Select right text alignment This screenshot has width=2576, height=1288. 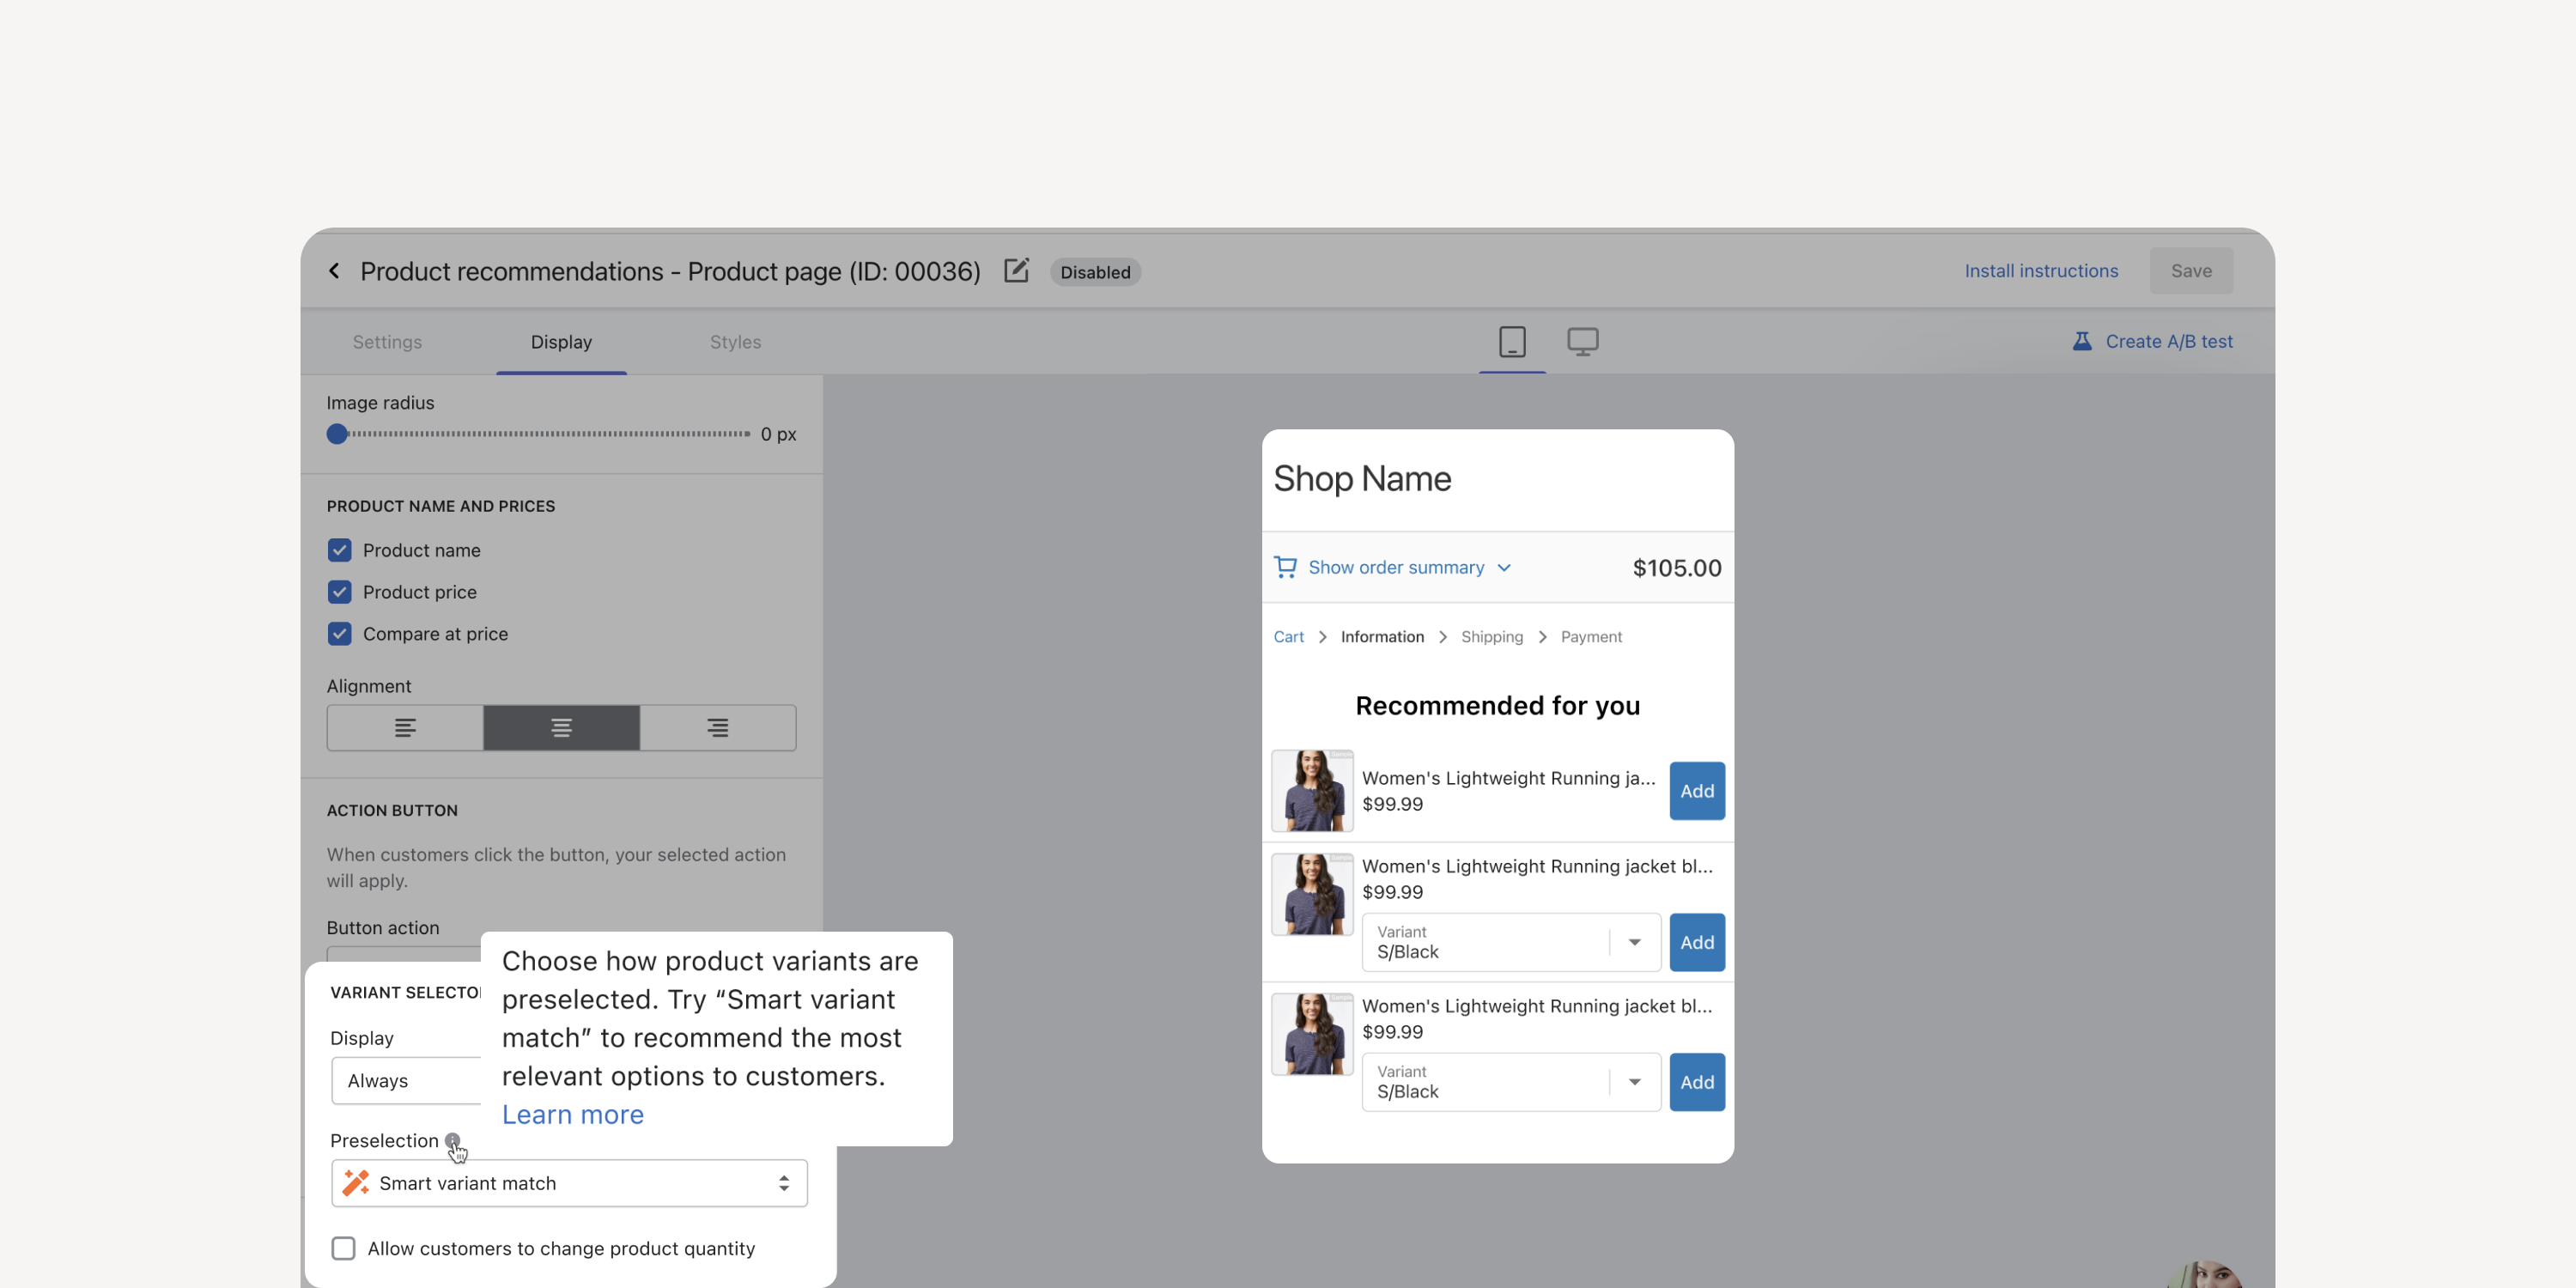pos(718,728)
